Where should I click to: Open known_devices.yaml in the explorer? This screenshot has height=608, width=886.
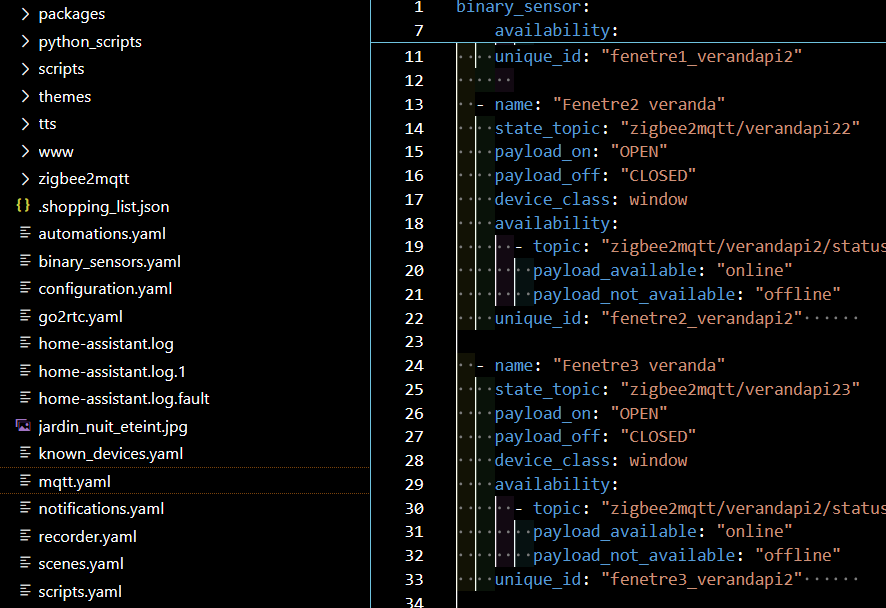coord(110,454)
